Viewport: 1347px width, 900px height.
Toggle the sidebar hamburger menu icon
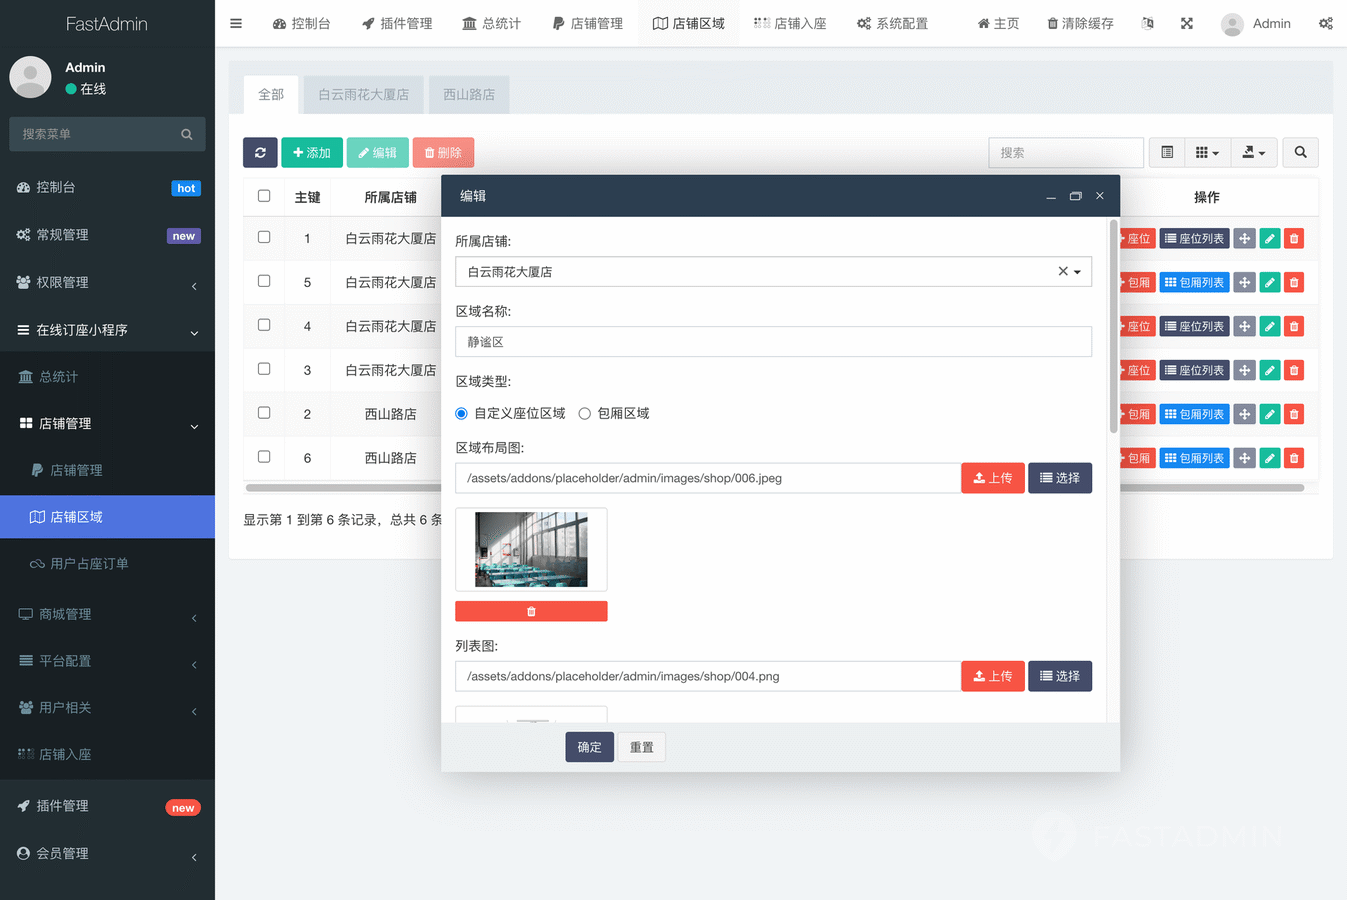[236, 23]
